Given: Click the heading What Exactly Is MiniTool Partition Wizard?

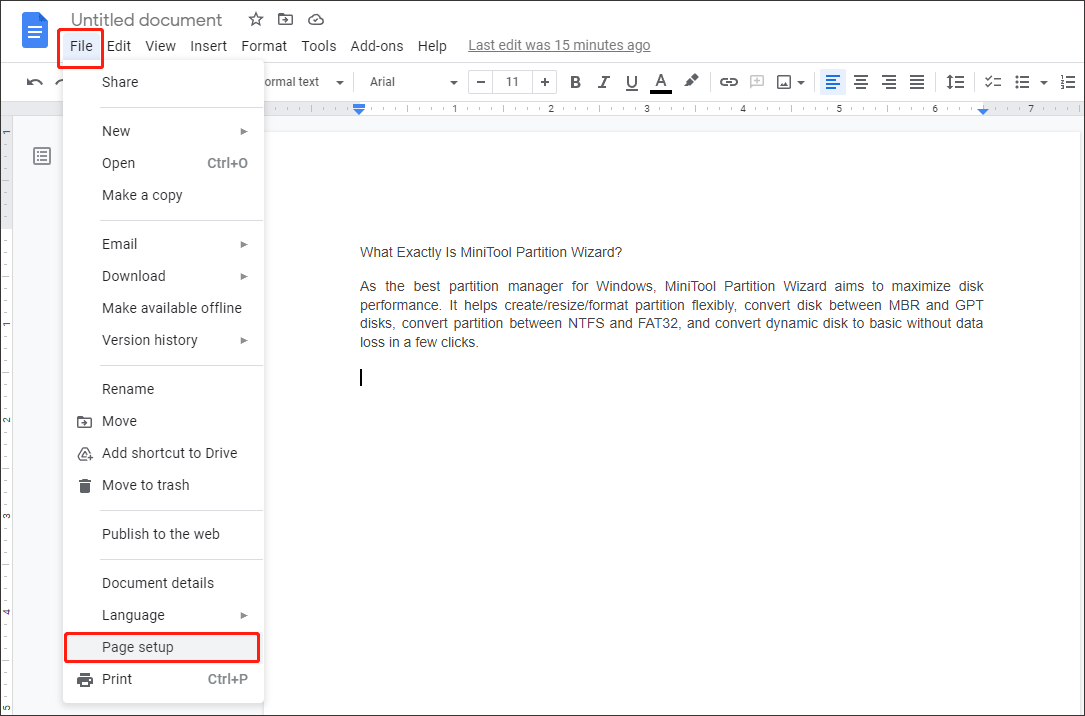Looking at the screenshot, I should [491, 253].
